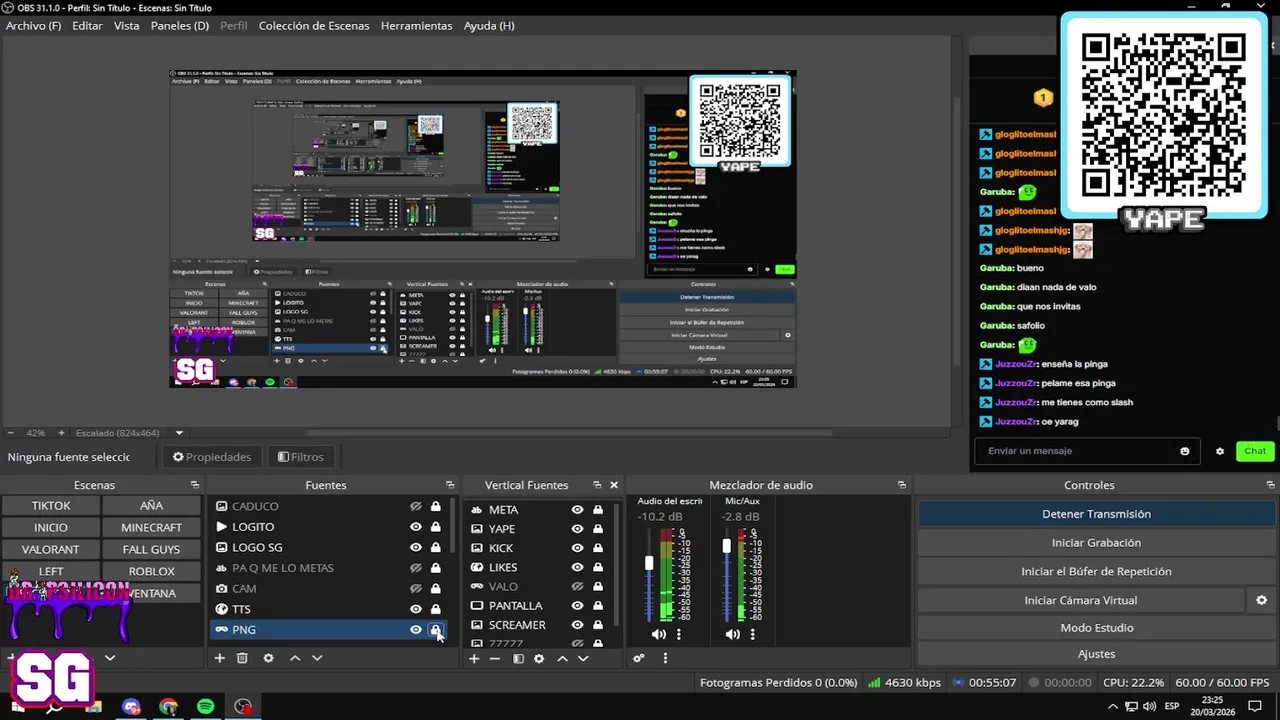Zoom in the preview with plus
The image size is (1280, 720).
click(61, 433)
